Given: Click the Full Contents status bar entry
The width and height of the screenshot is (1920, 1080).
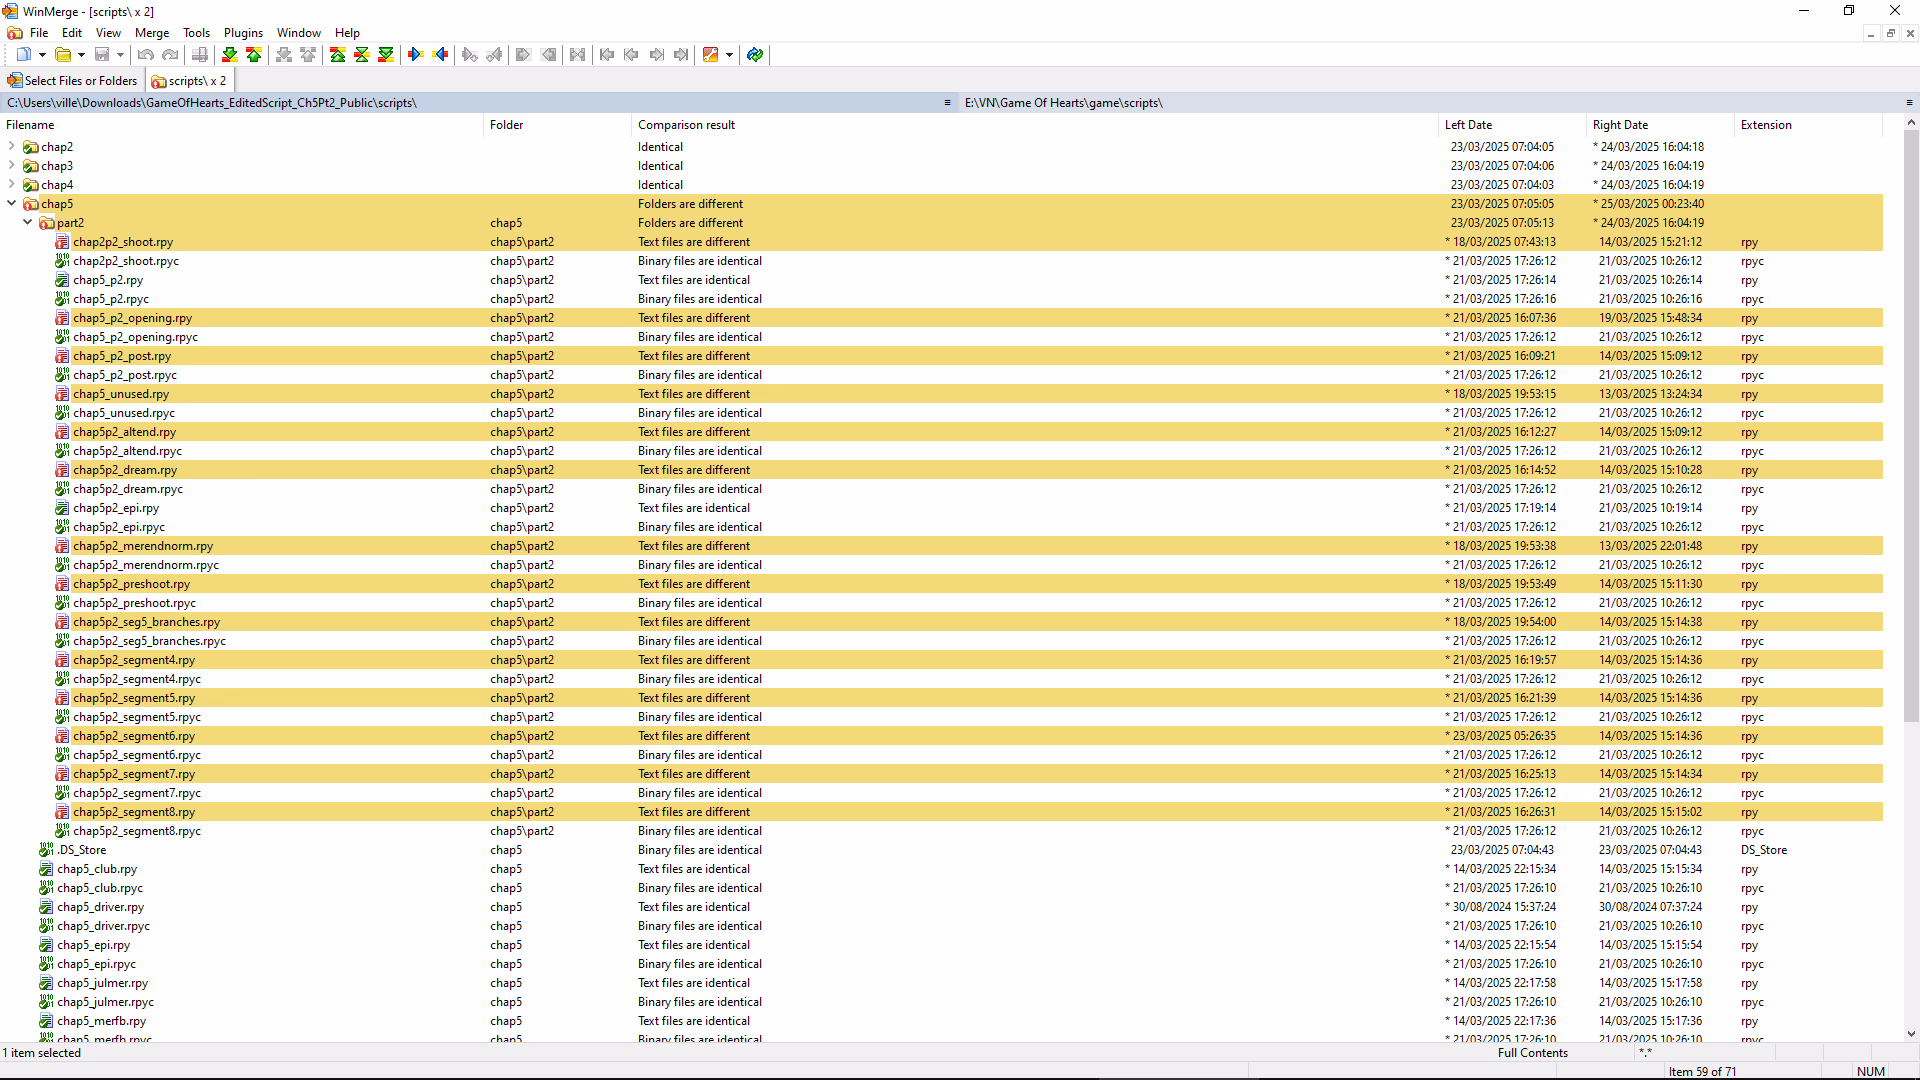Looking at the screenshot, I should pos(1532,1053).
